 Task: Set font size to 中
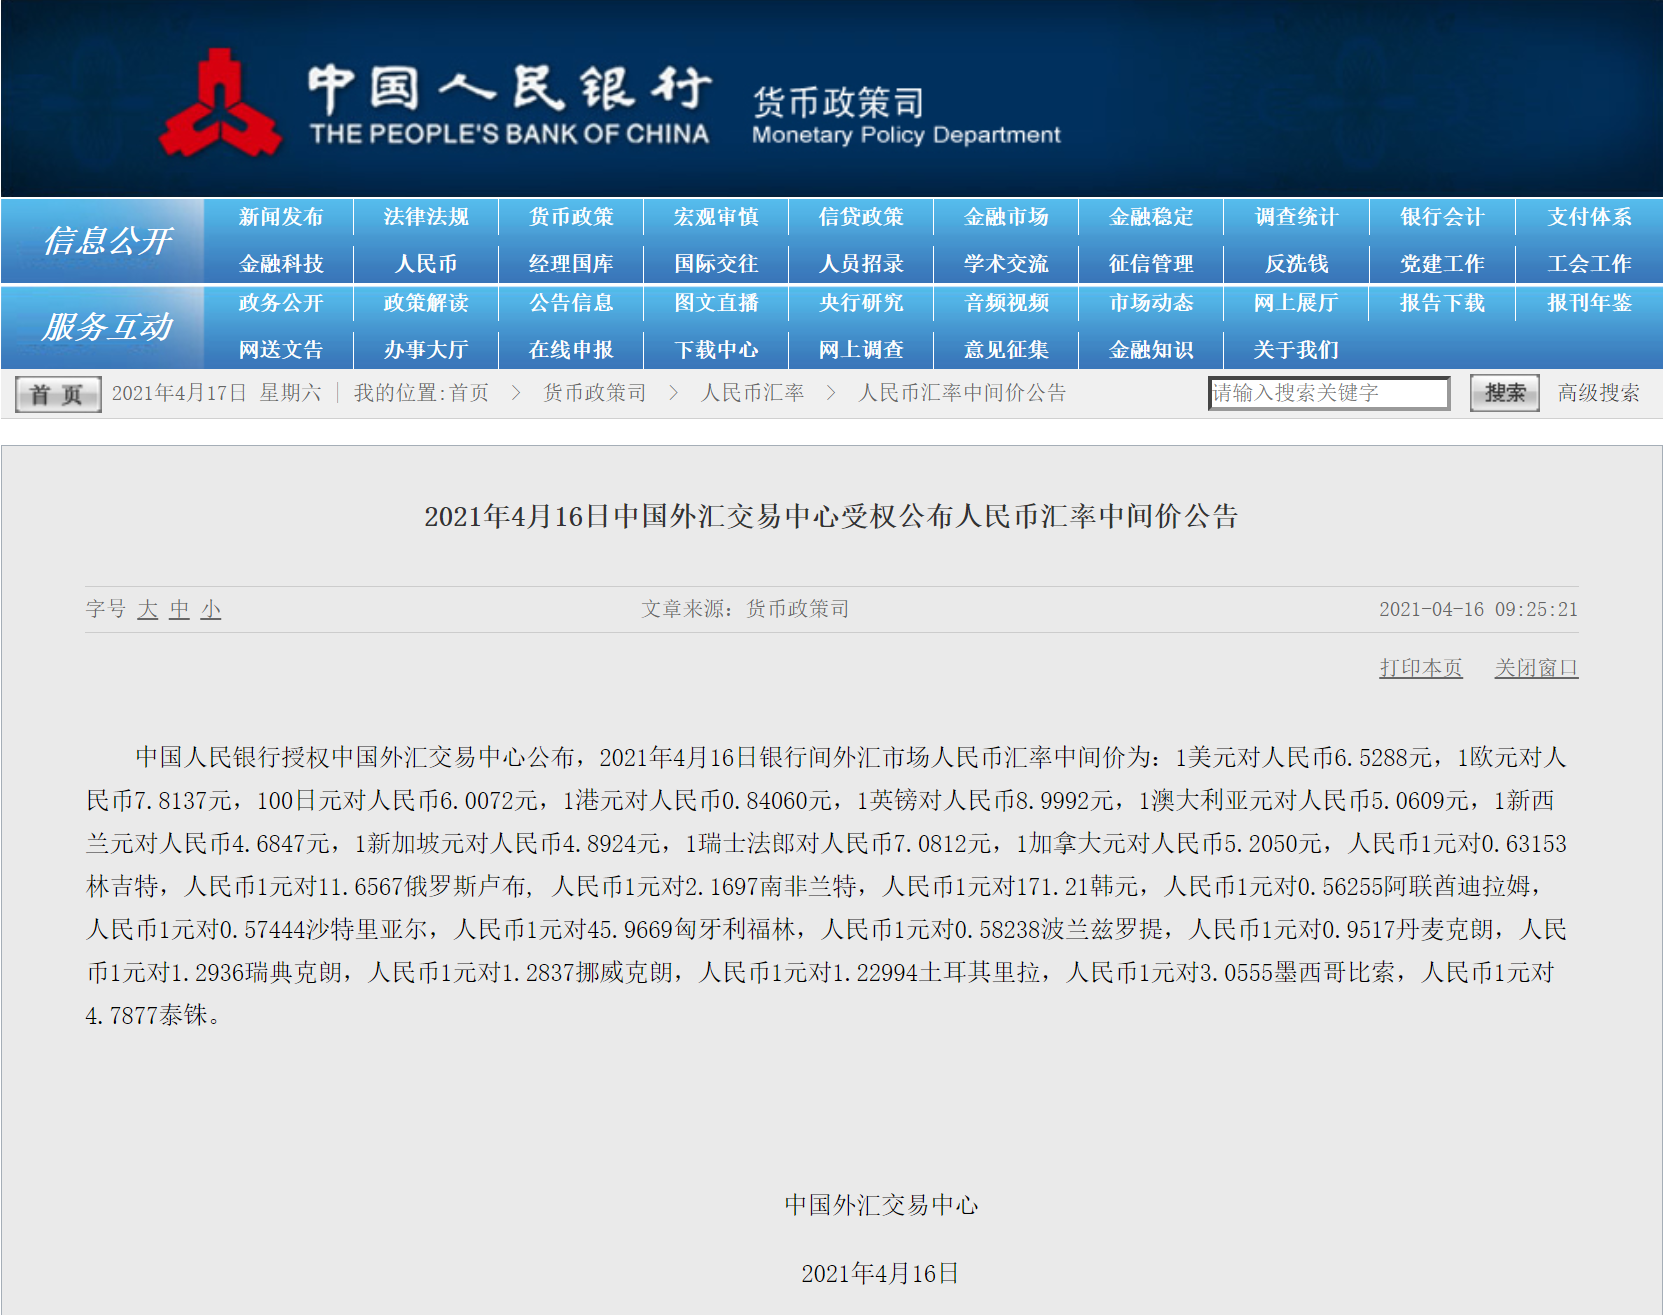point(179,609)
